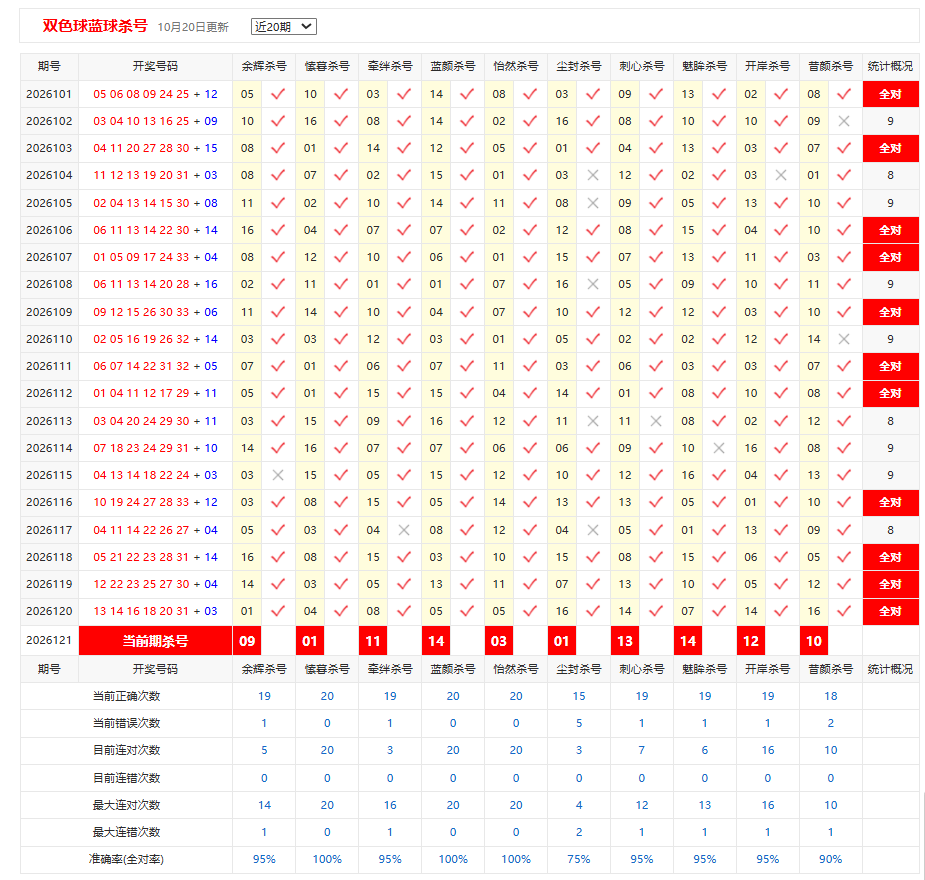Click the 最大连对次数 row label
Image resolution: width=925 pixels, height=880 pixels.
(126, 805)
